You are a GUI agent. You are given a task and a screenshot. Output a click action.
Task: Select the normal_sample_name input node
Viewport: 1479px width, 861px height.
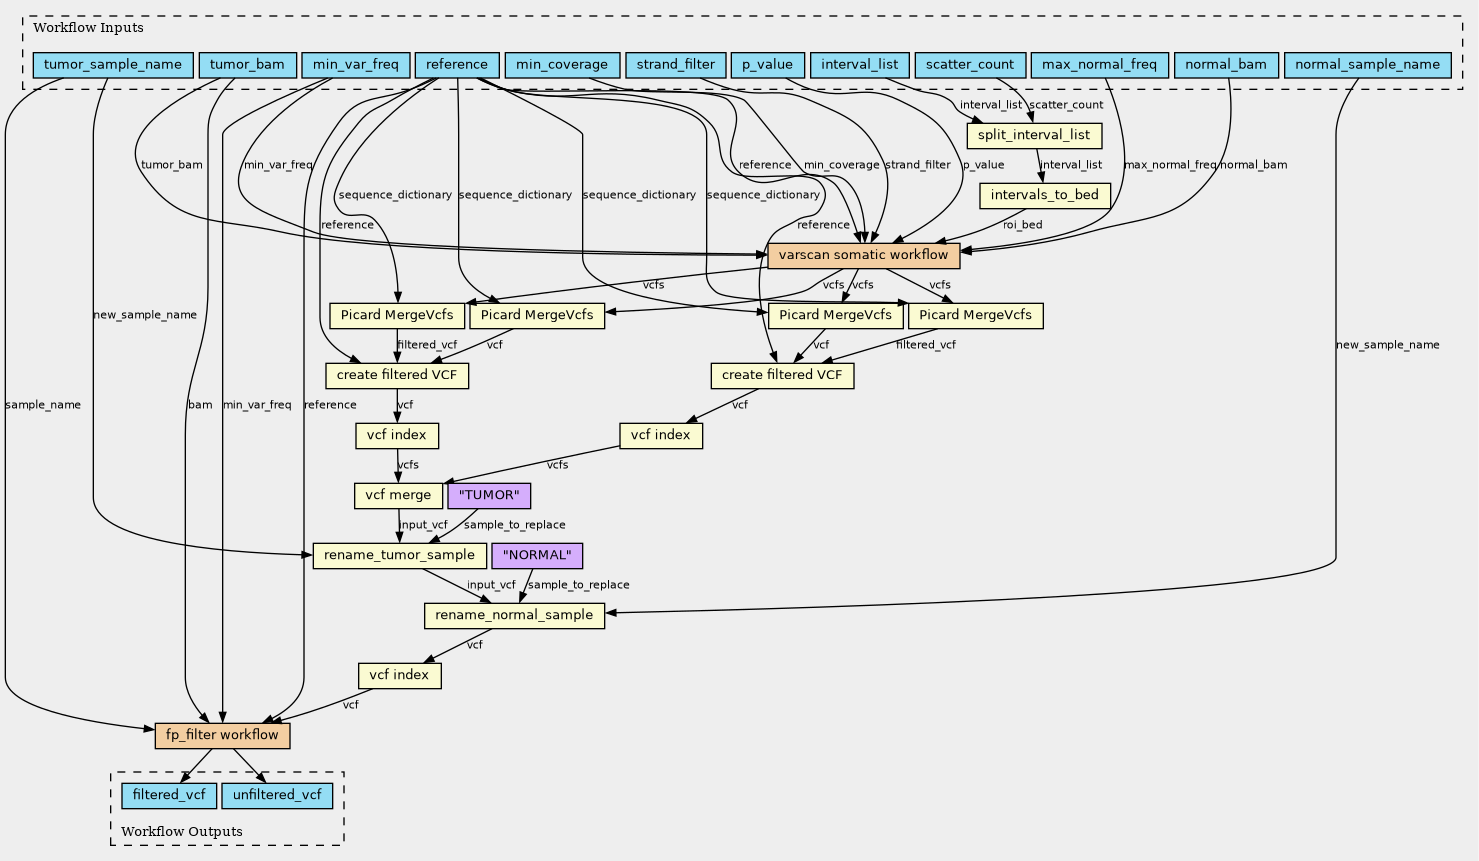point(1366,65)
